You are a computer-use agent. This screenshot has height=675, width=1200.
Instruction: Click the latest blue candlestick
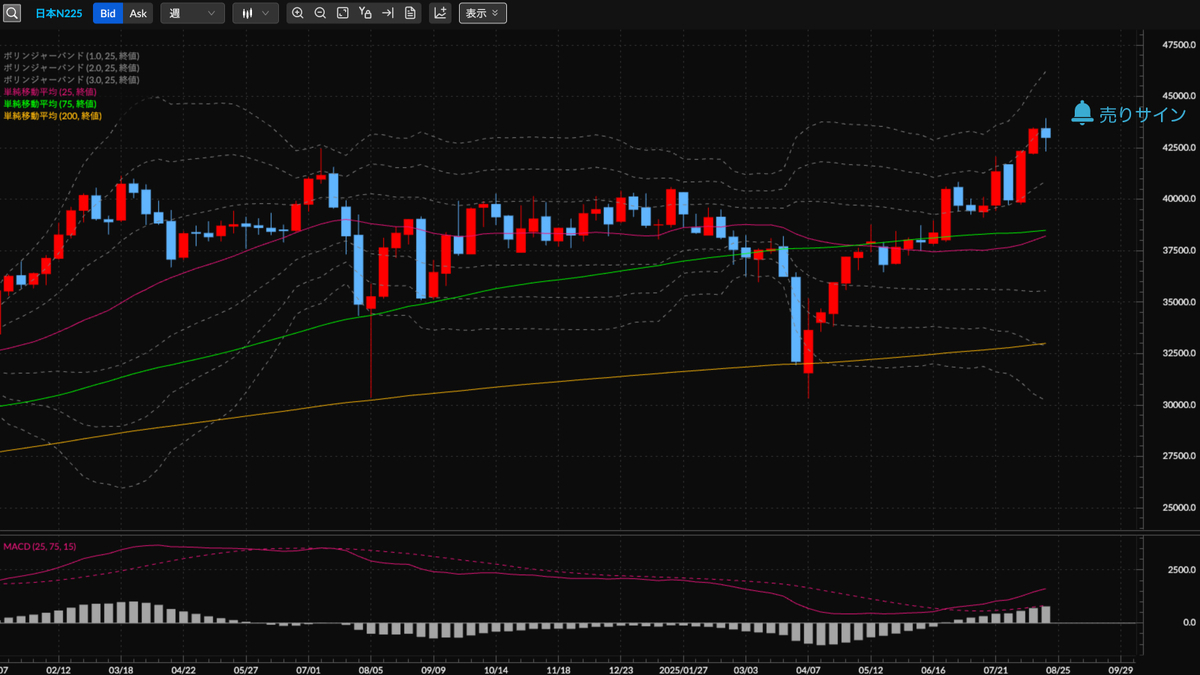click(x=1046, y=133)
